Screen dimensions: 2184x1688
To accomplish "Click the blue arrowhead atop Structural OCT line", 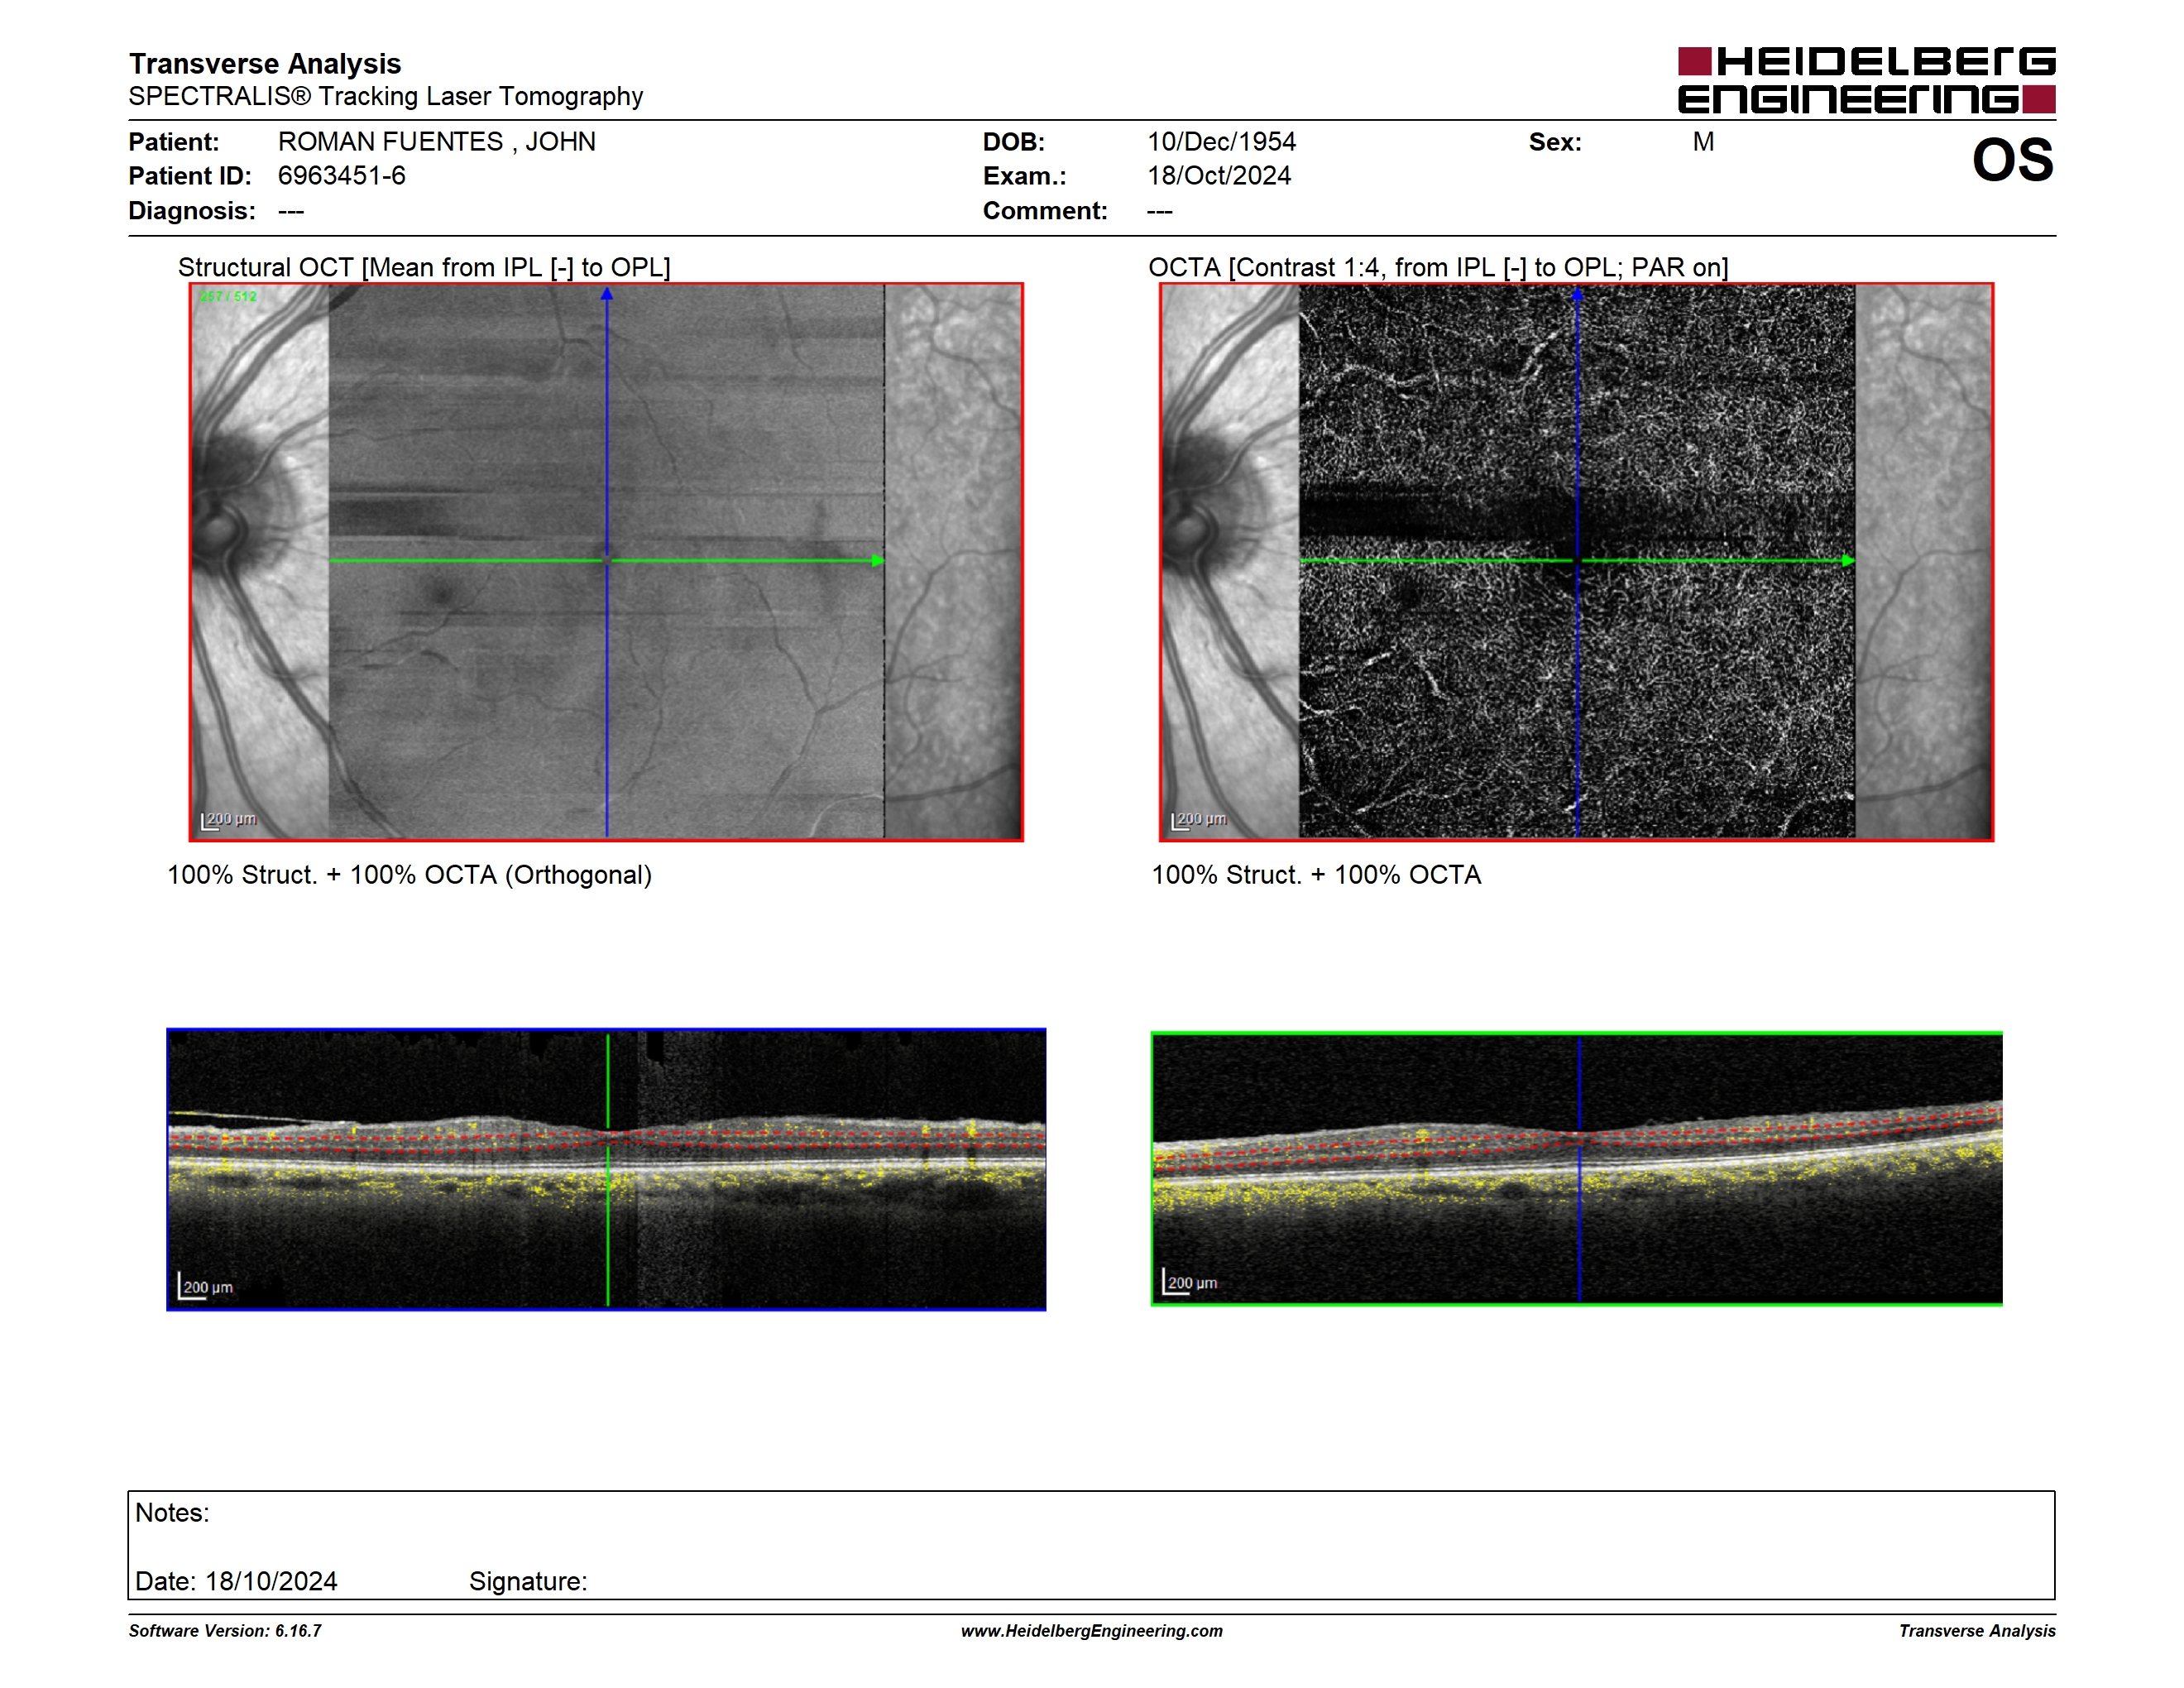I will coord(606,294).
